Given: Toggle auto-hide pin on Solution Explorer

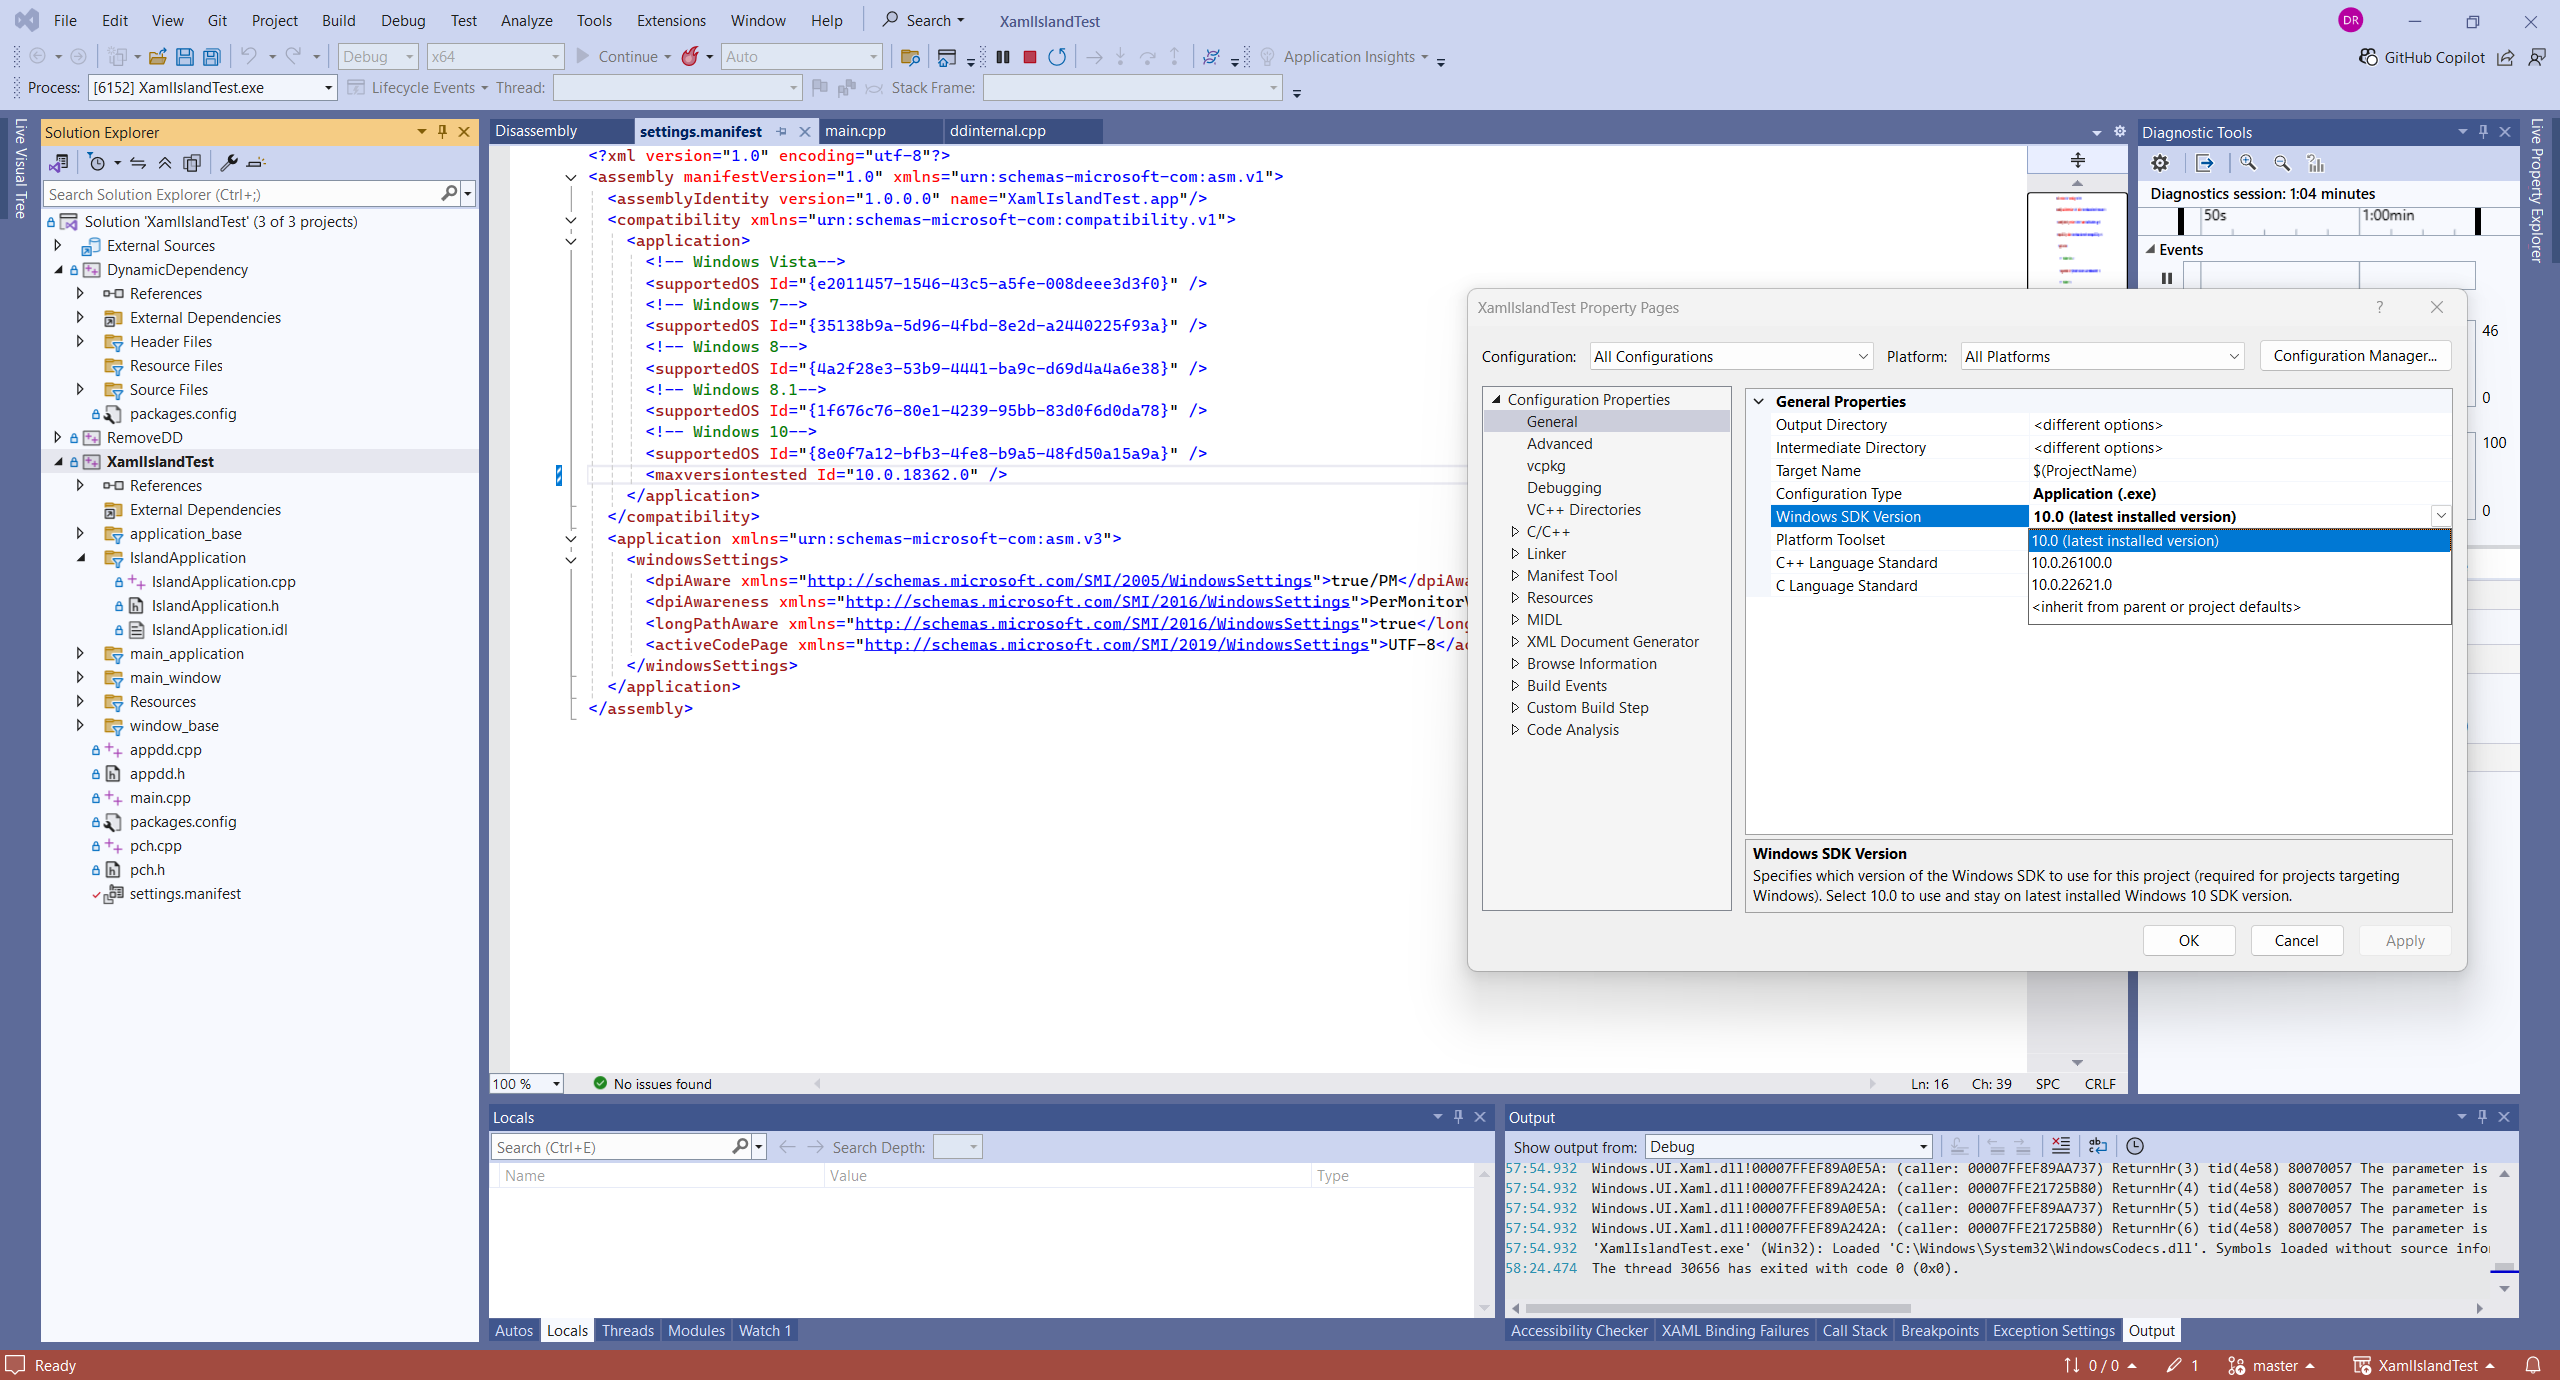Looking at the screenshot, I should [442, 132].
